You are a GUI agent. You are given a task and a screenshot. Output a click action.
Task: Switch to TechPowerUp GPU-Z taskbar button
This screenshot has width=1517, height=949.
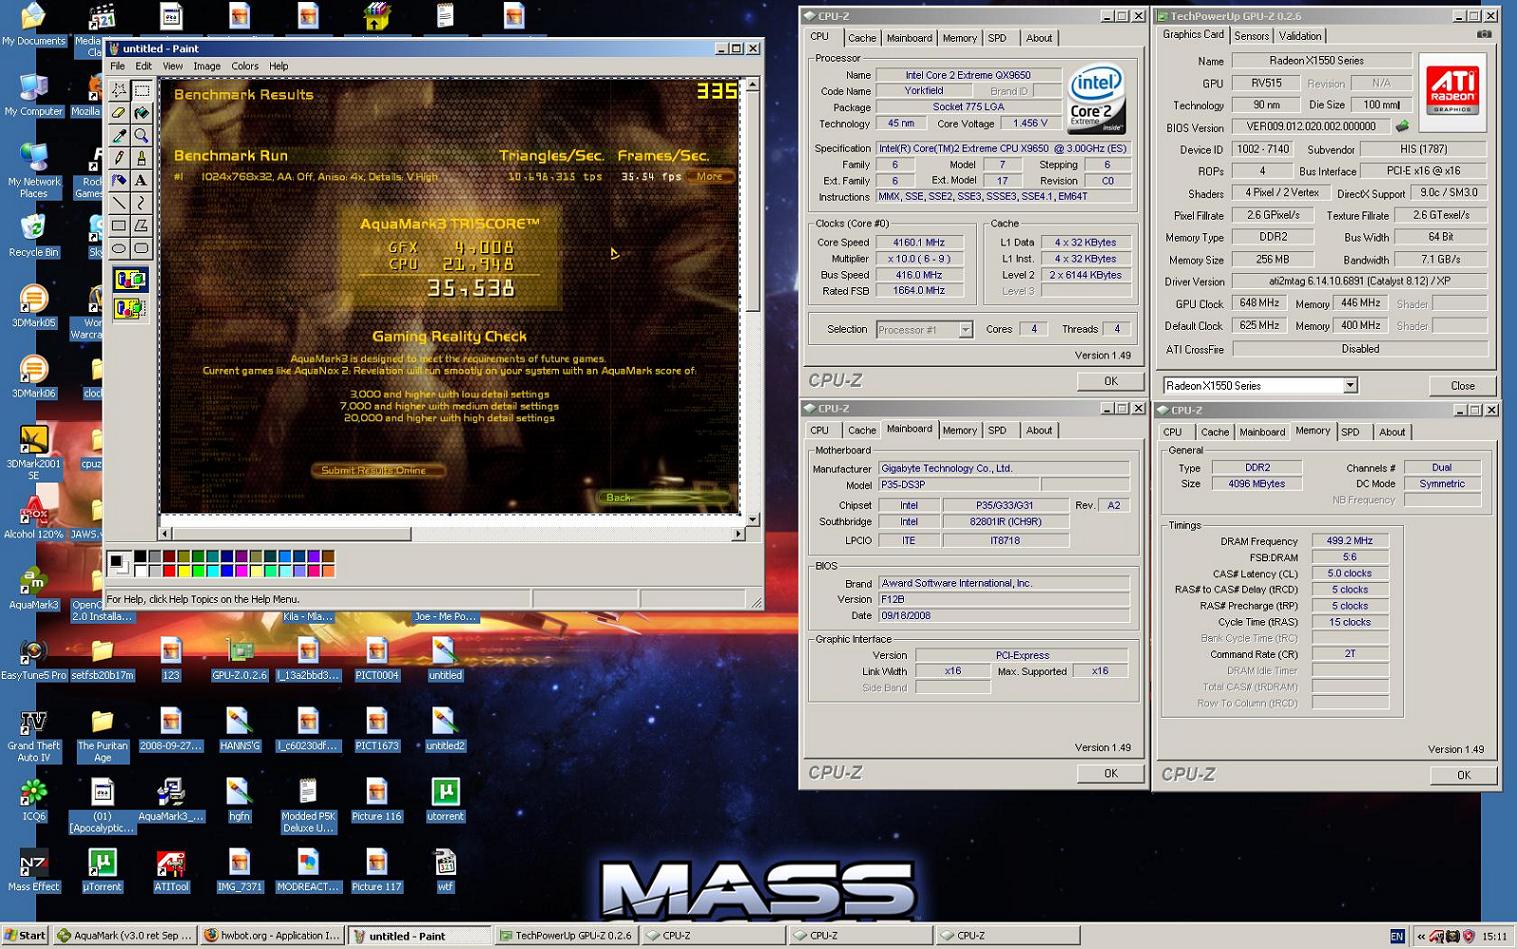pyautogui.click(x=566, y=936)
